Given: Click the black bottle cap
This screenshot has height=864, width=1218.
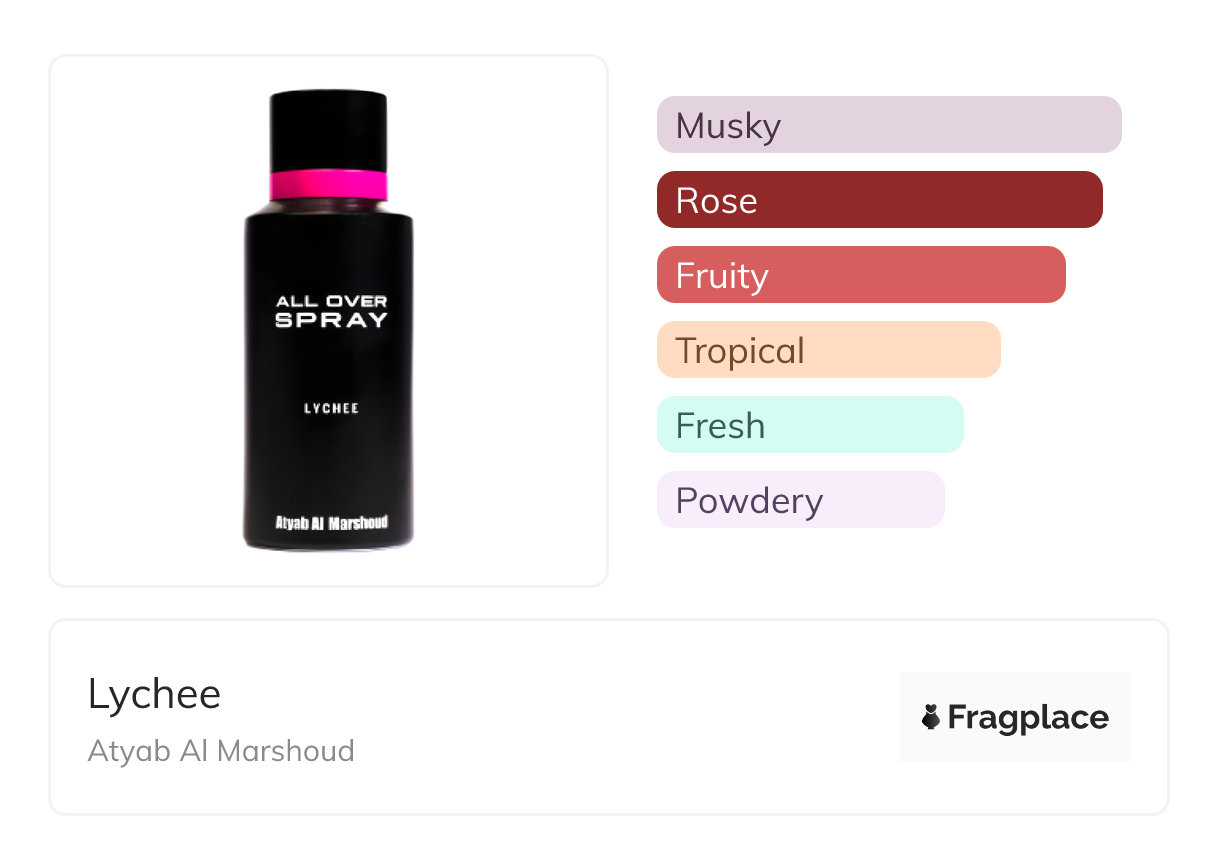Looking at the screenshot, I should click(x=328, y=131).
